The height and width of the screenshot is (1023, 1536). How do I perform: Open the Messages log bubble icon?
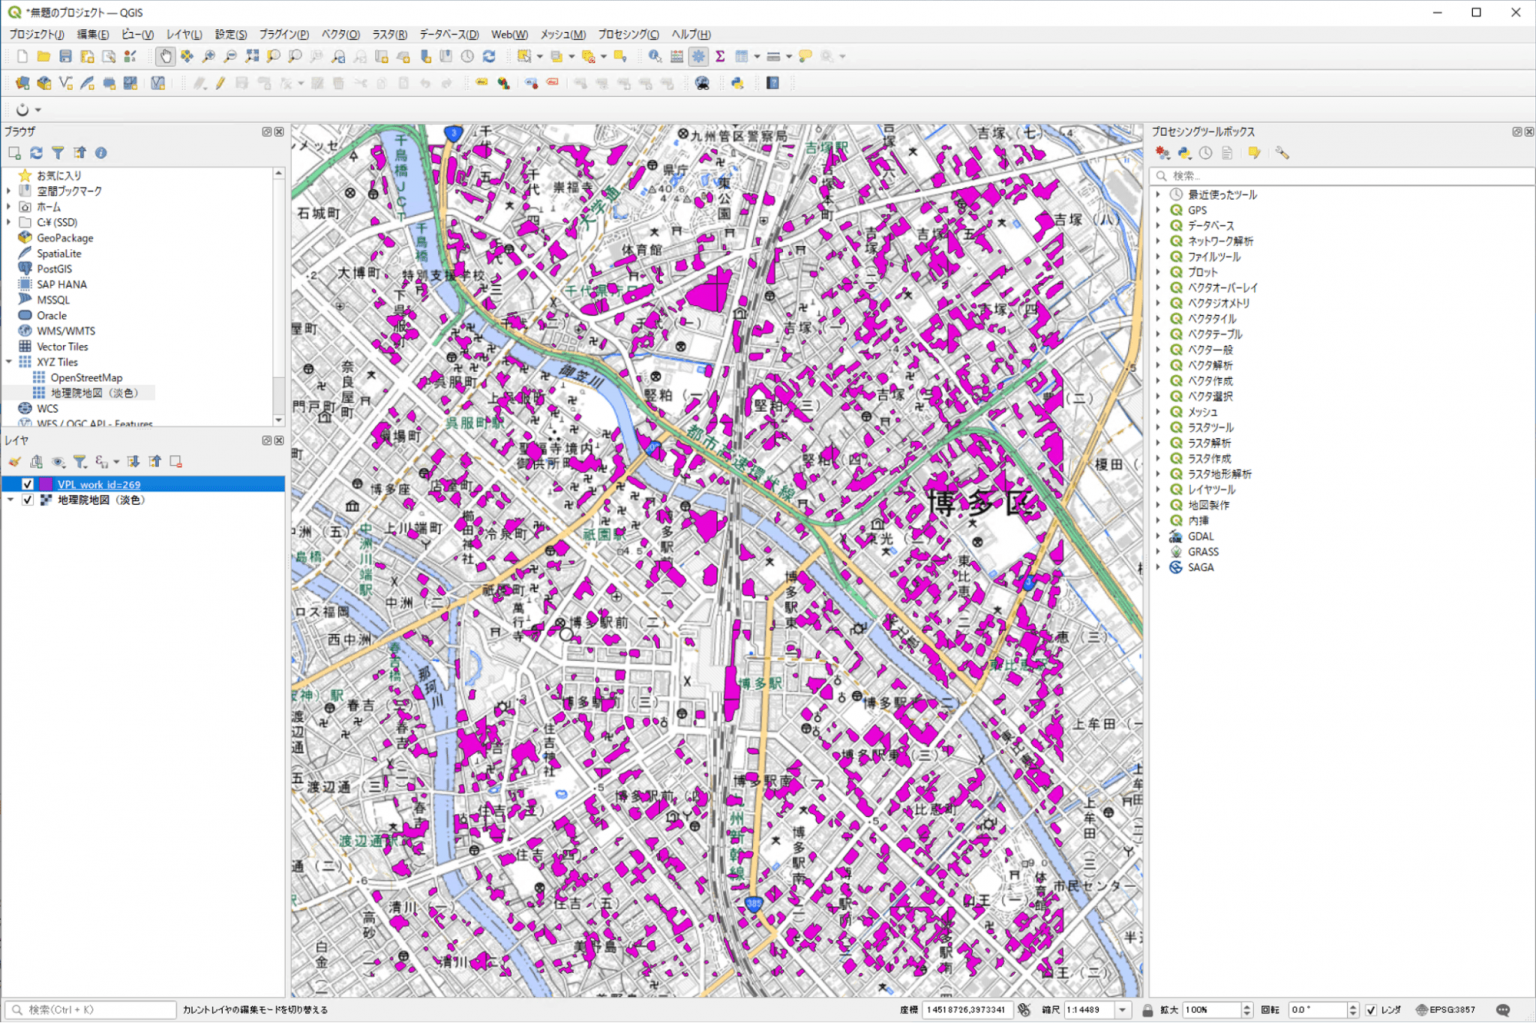1503,1010
